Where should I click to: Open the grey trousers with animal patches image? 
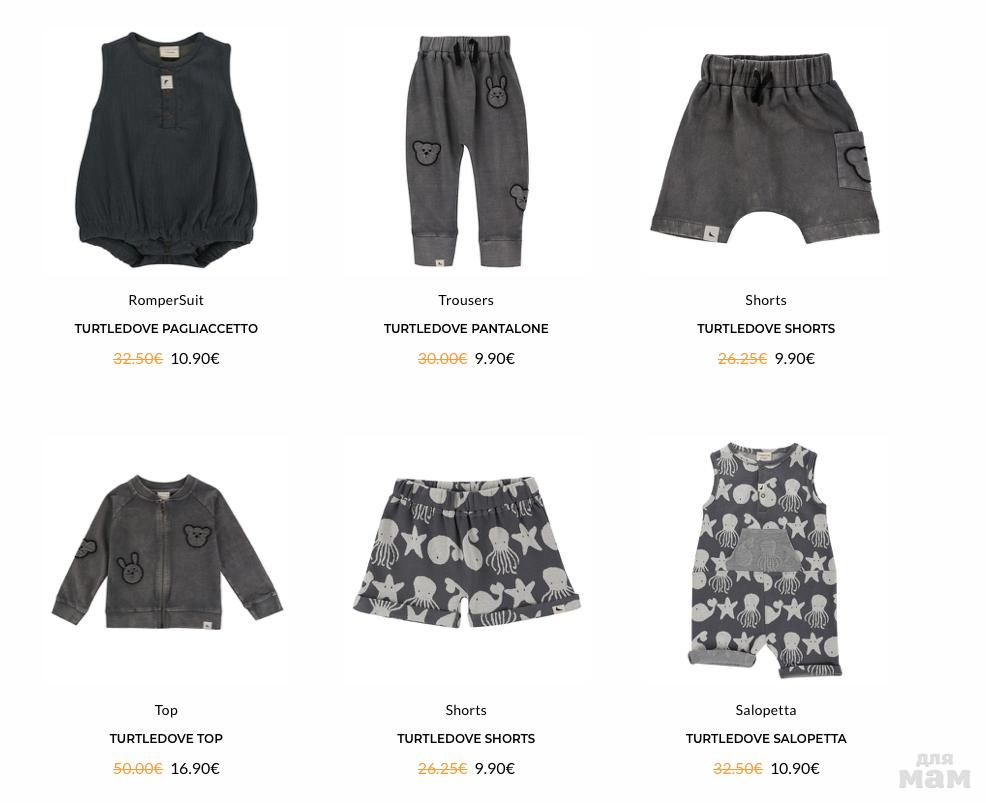point(466,151)
